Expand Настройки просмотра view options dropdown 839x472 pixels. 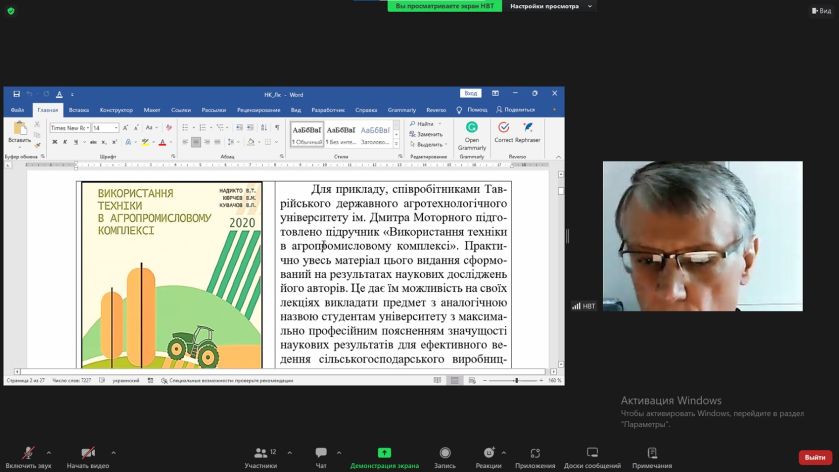pyautogui.click(x=550, y=6)
